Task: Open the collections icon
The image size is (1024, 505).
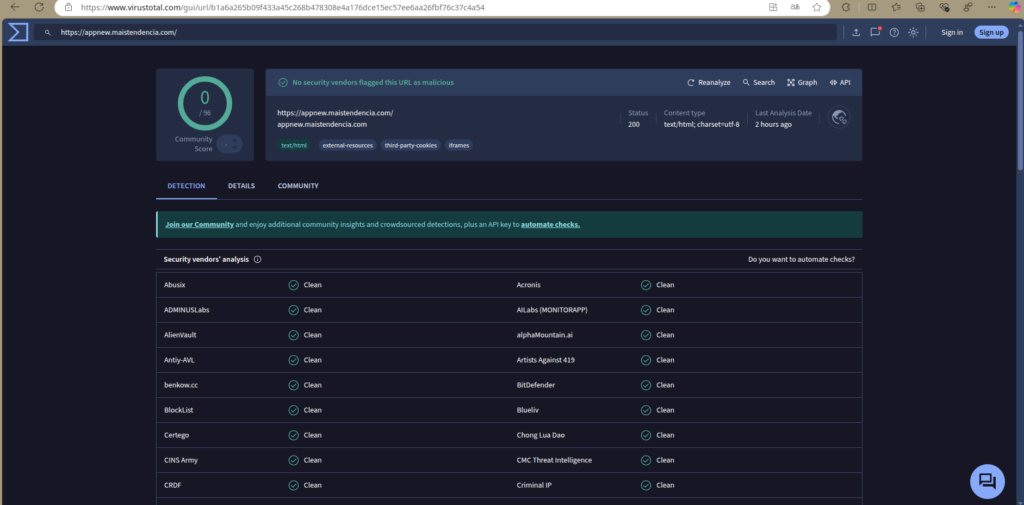Action: tap(920, 7)
